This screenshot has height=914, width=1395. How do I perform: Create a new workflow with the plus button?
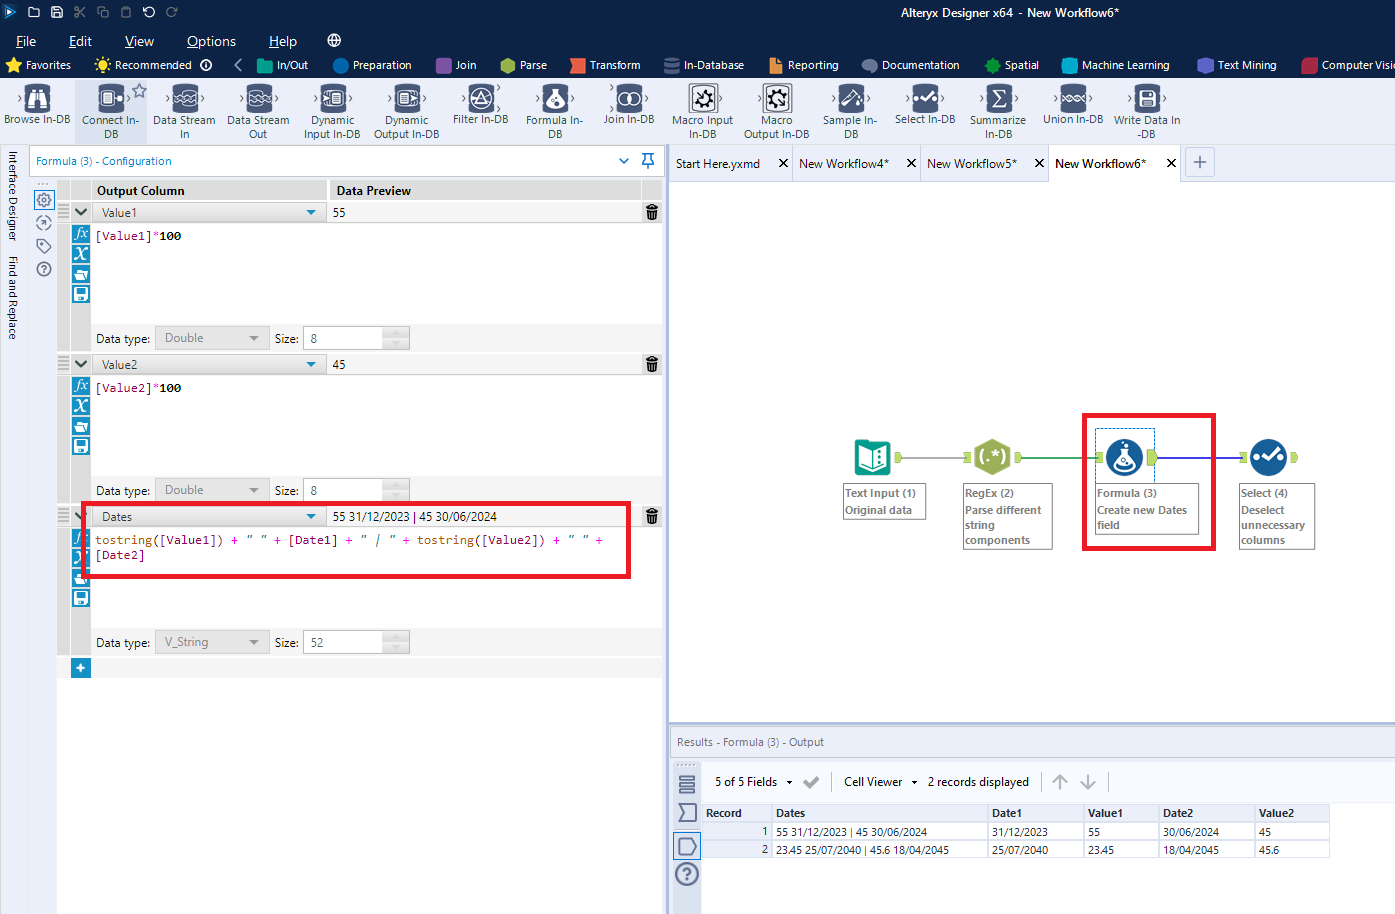pyautogui.click(x=1199, y=162)
